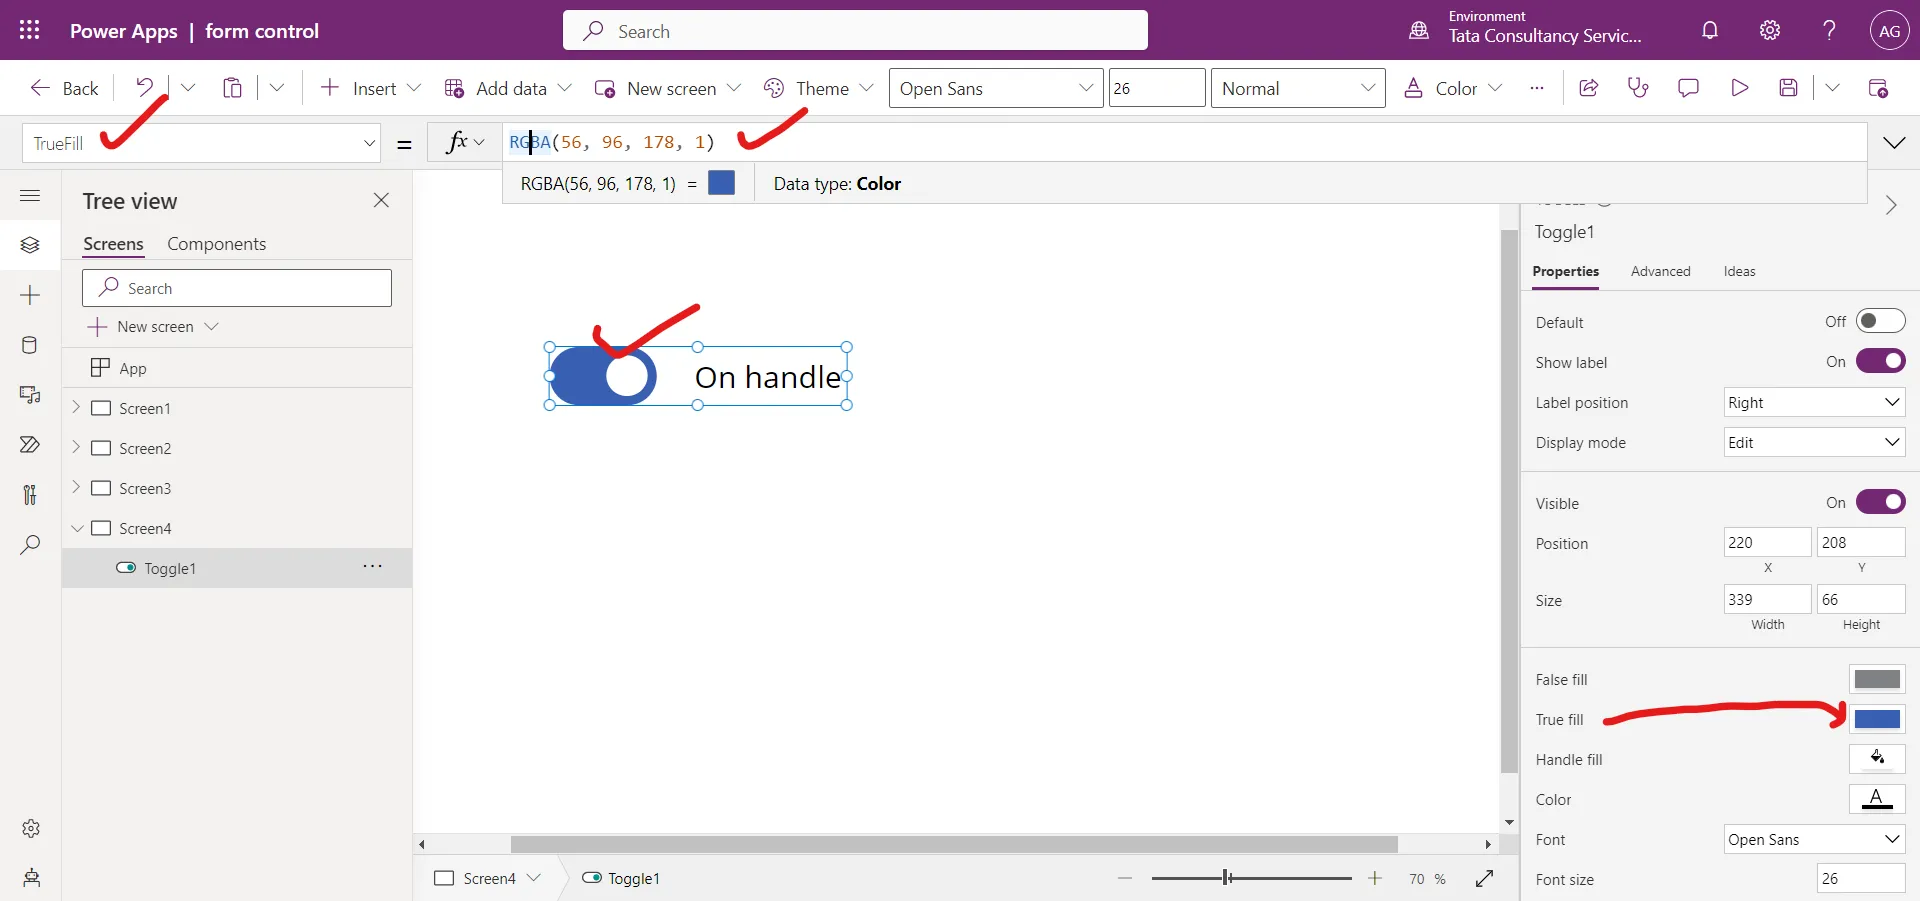Click the Back button
The image size is (1920, 901).
tap(64, 88)
